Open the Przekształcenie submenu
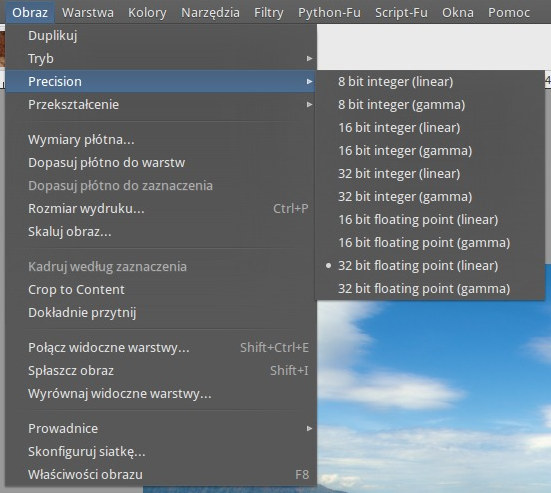 pos(161,104)
